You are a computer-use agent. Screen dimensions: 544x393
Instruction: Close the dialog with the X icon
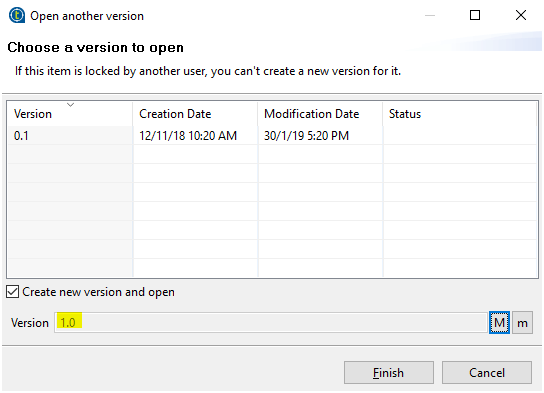point(521,15)
